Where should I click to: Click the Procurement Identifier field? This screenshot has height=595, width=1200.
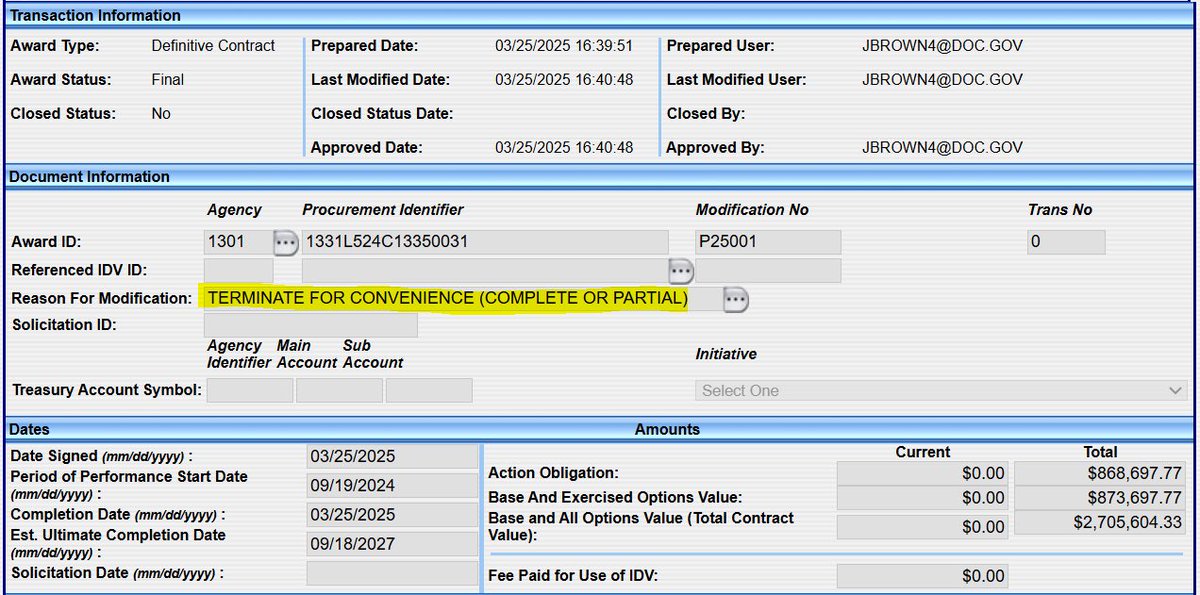coord(485,242)
